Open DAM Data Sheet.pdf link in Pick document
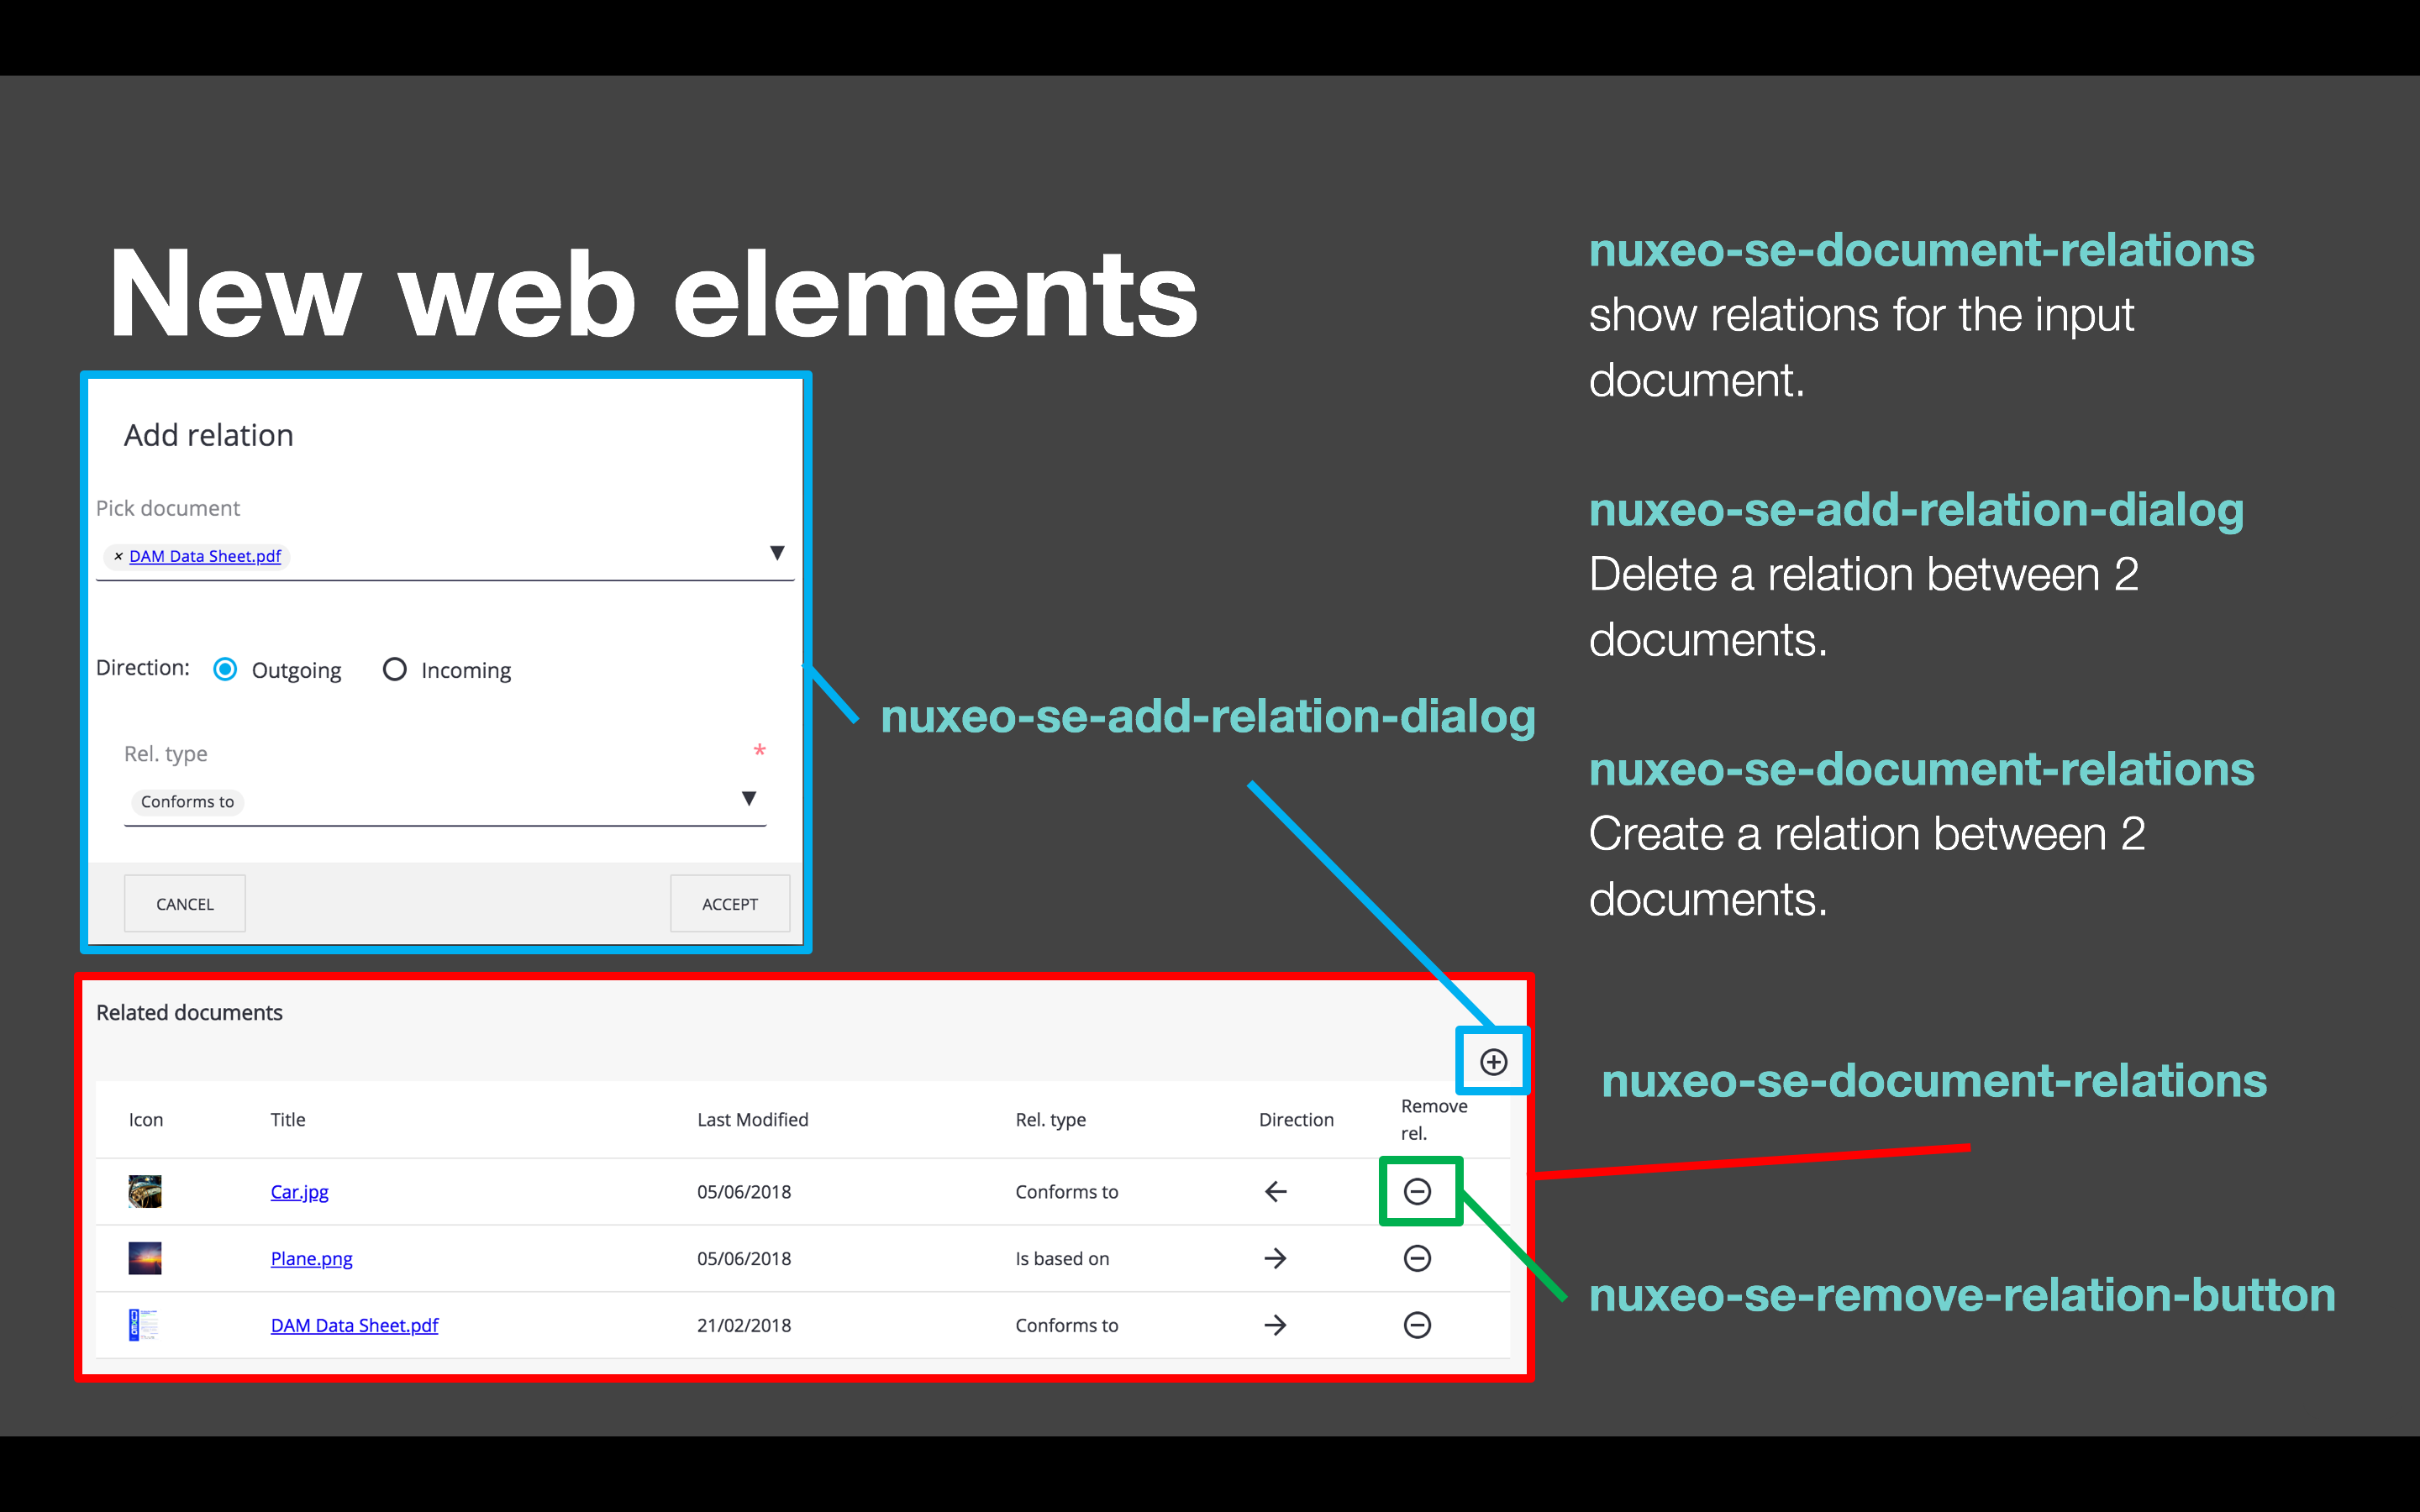Screen dimensions: 2420x1512 tap(205, 556)
